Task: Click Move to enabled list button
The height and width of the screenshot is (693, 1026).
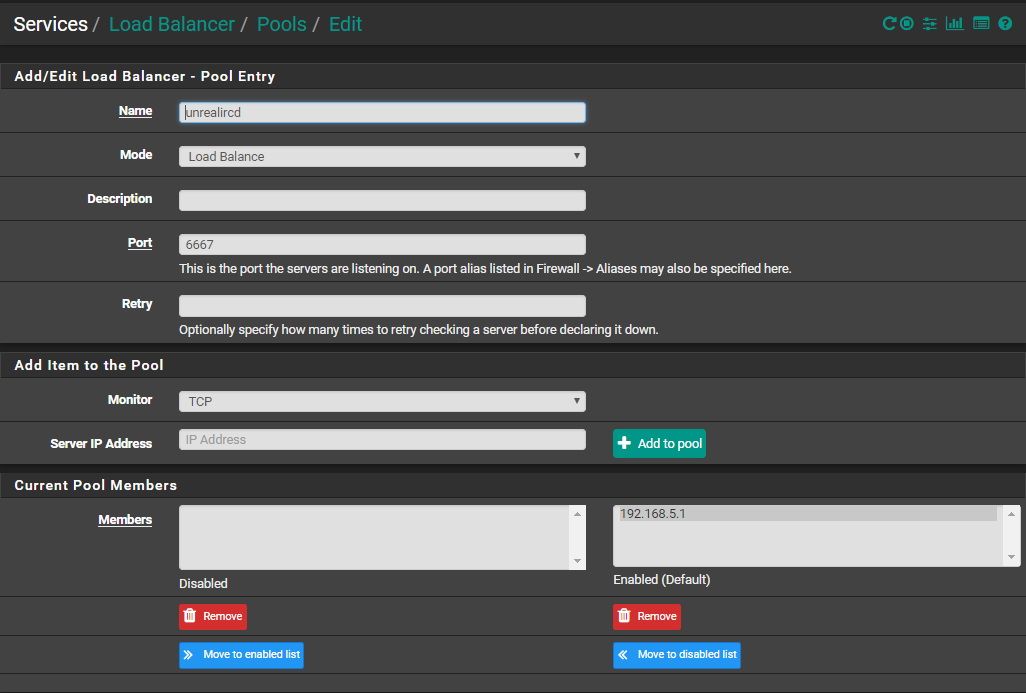Action: point(241,655)
